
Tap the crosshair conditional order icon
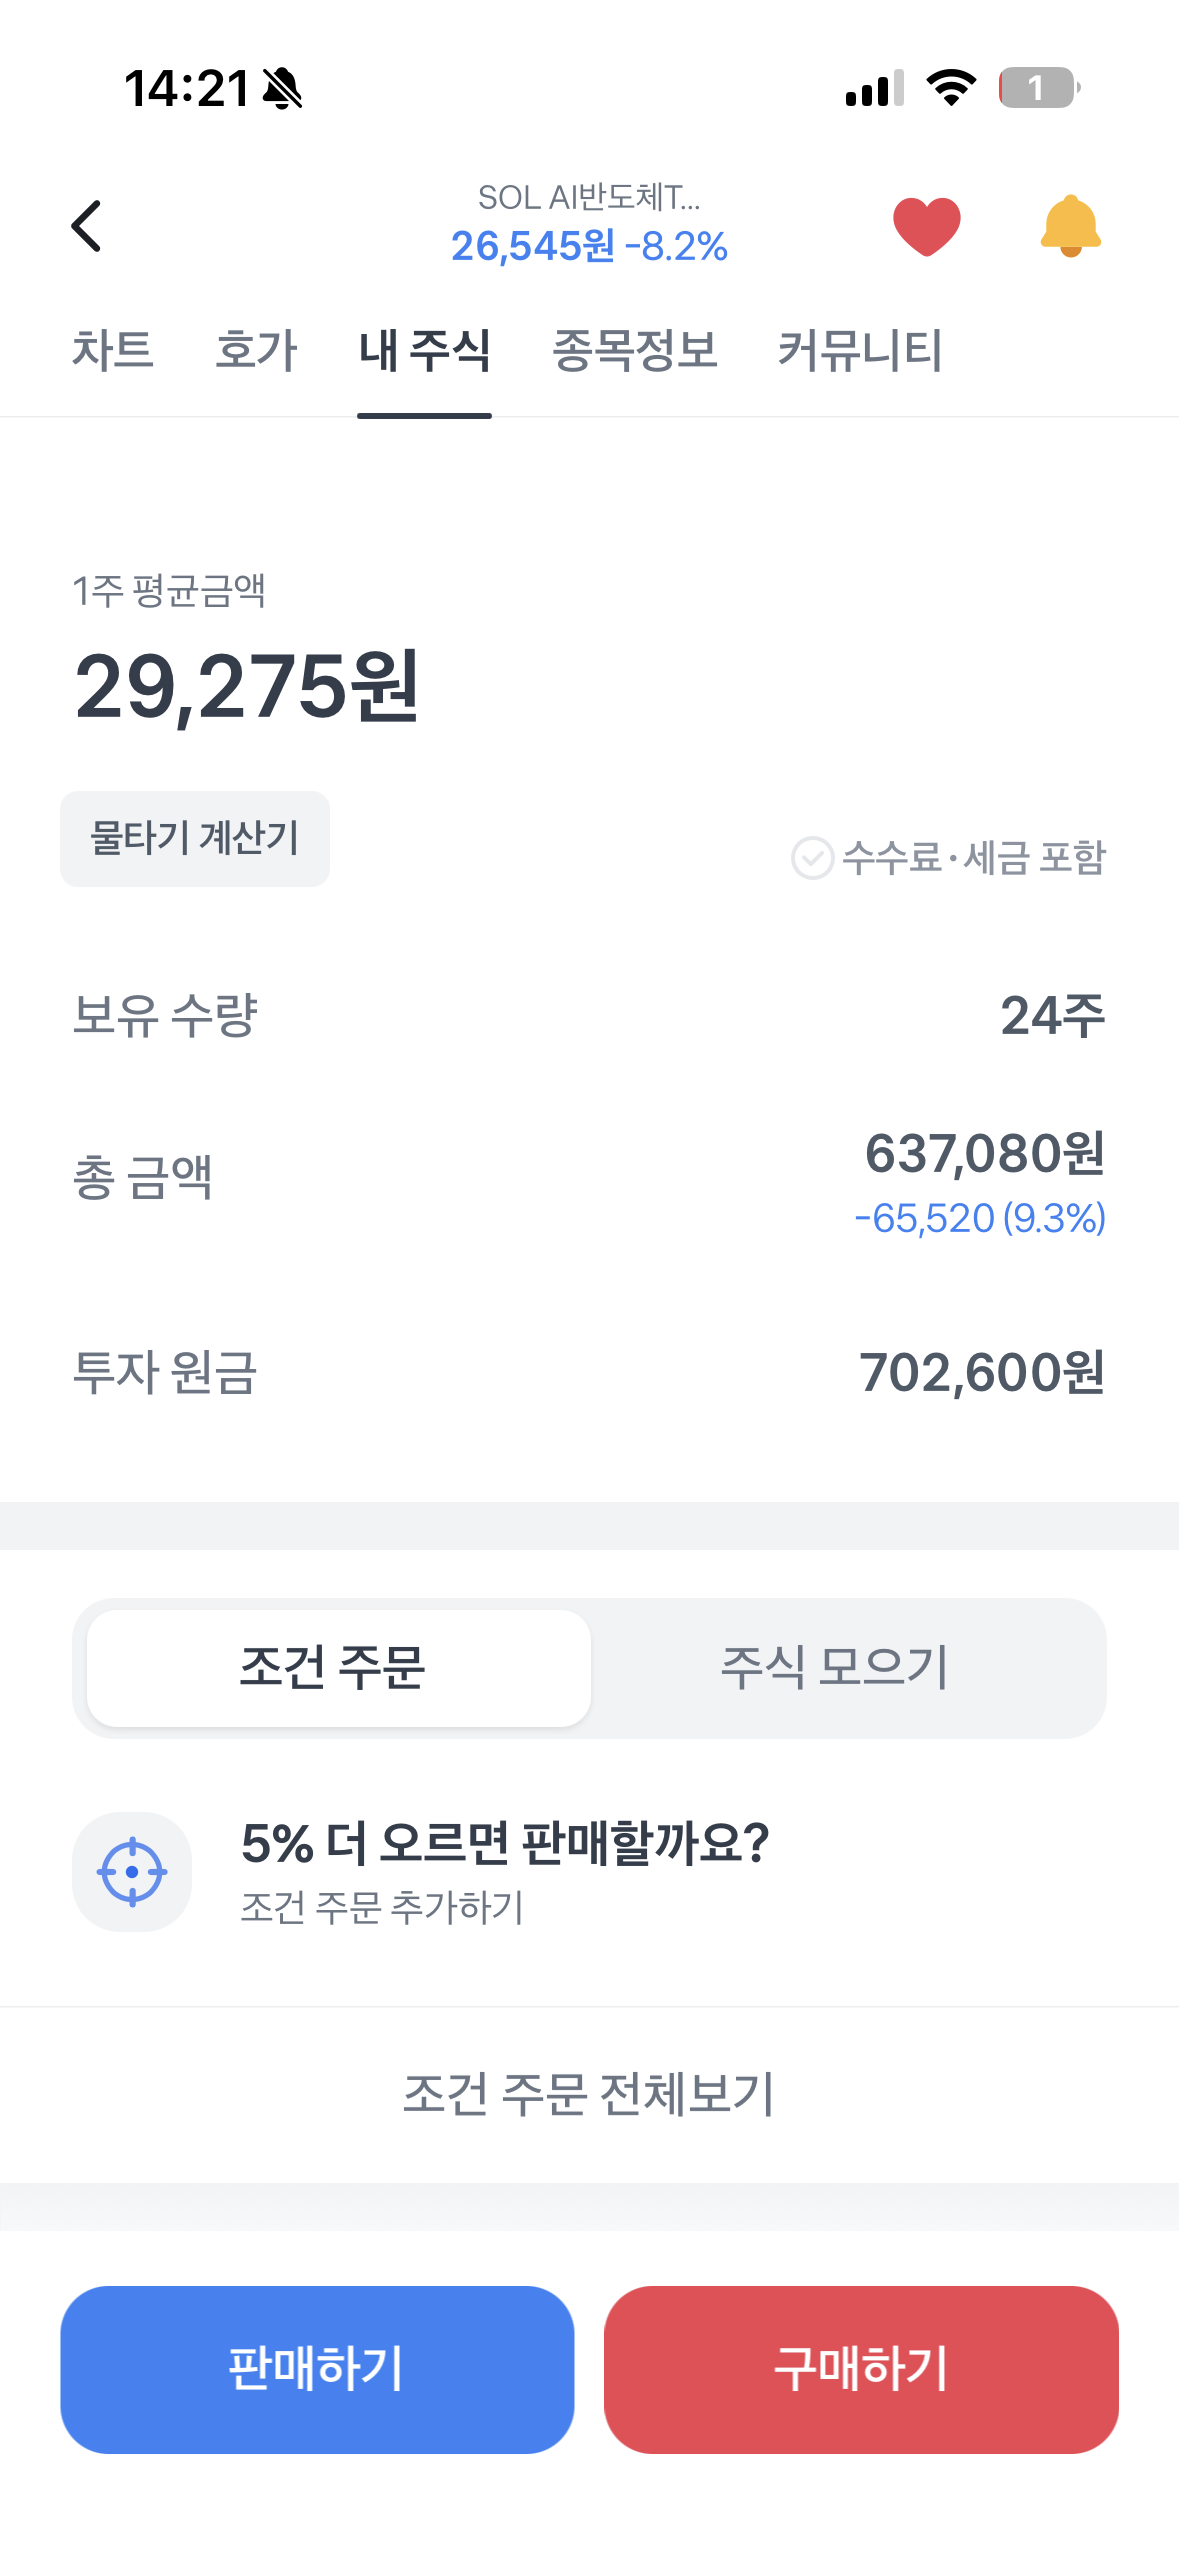click(132, 1871)
